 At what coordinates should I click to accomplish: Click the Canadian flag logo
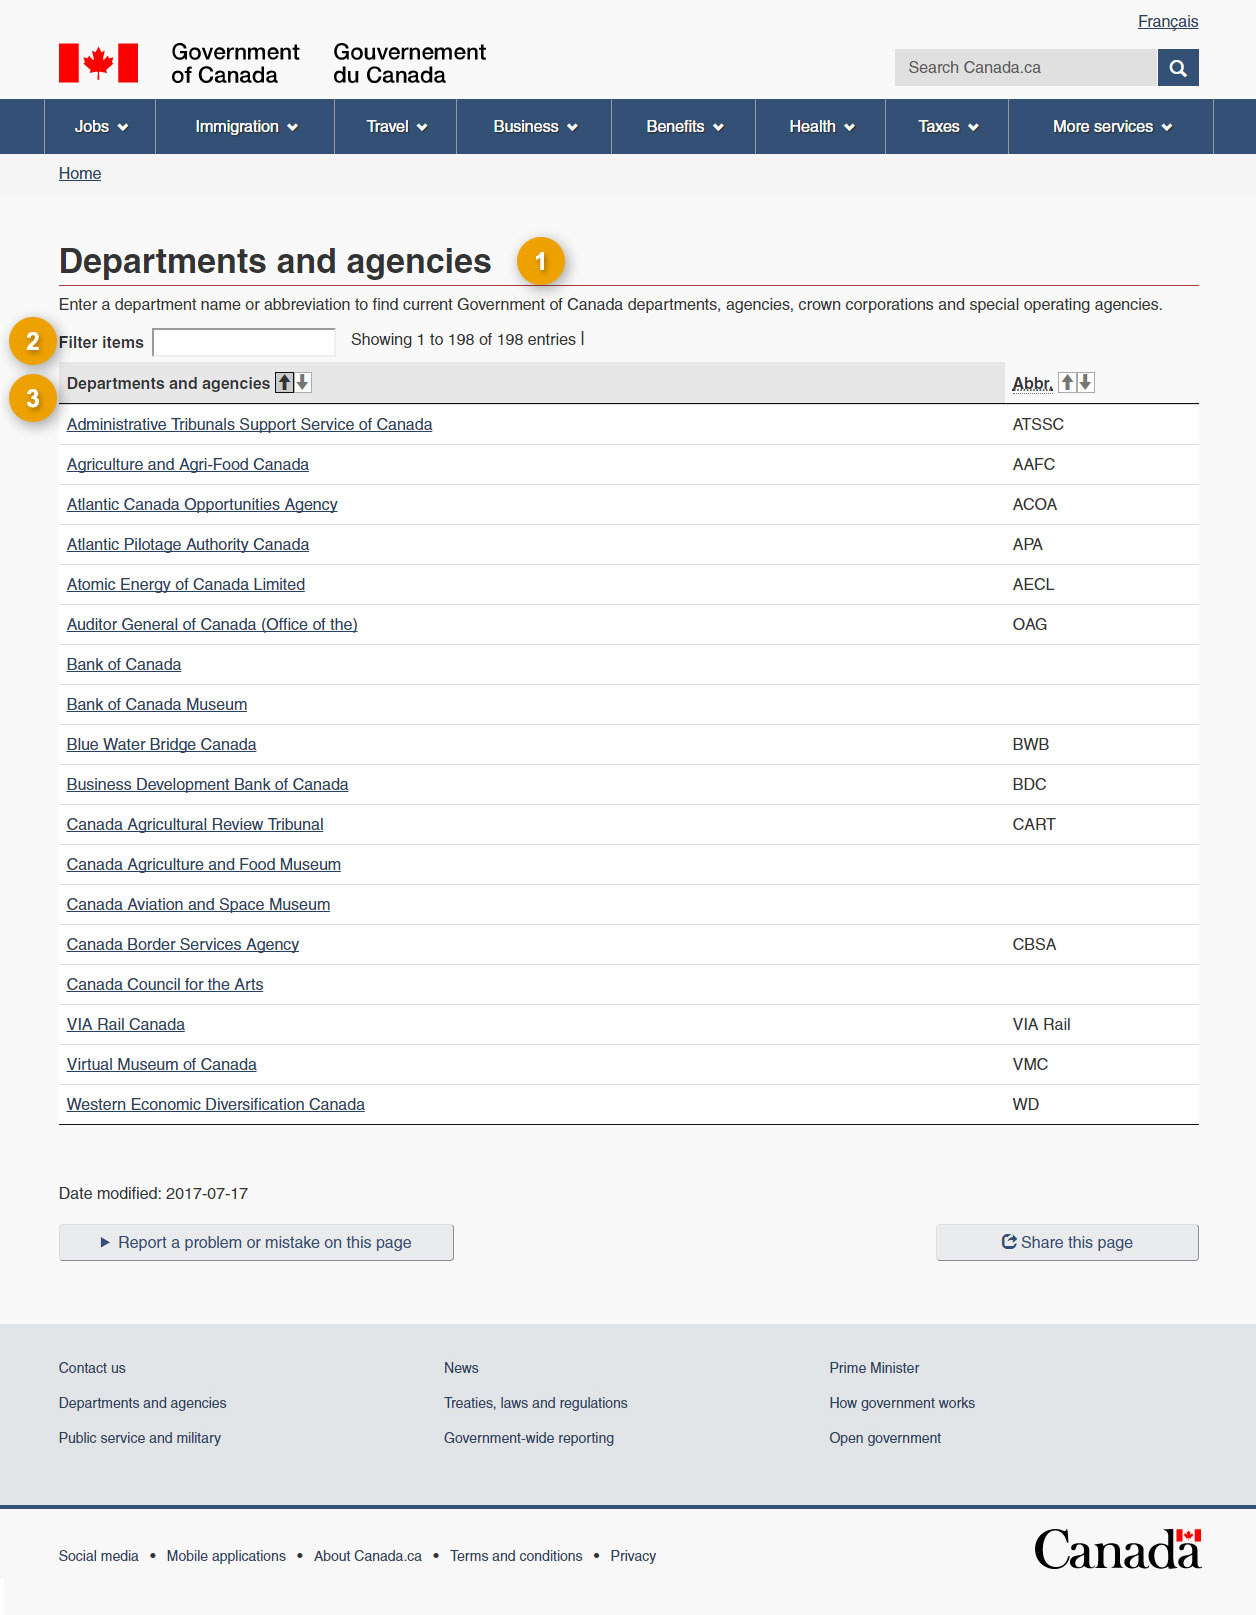click(x=98, y=63)
